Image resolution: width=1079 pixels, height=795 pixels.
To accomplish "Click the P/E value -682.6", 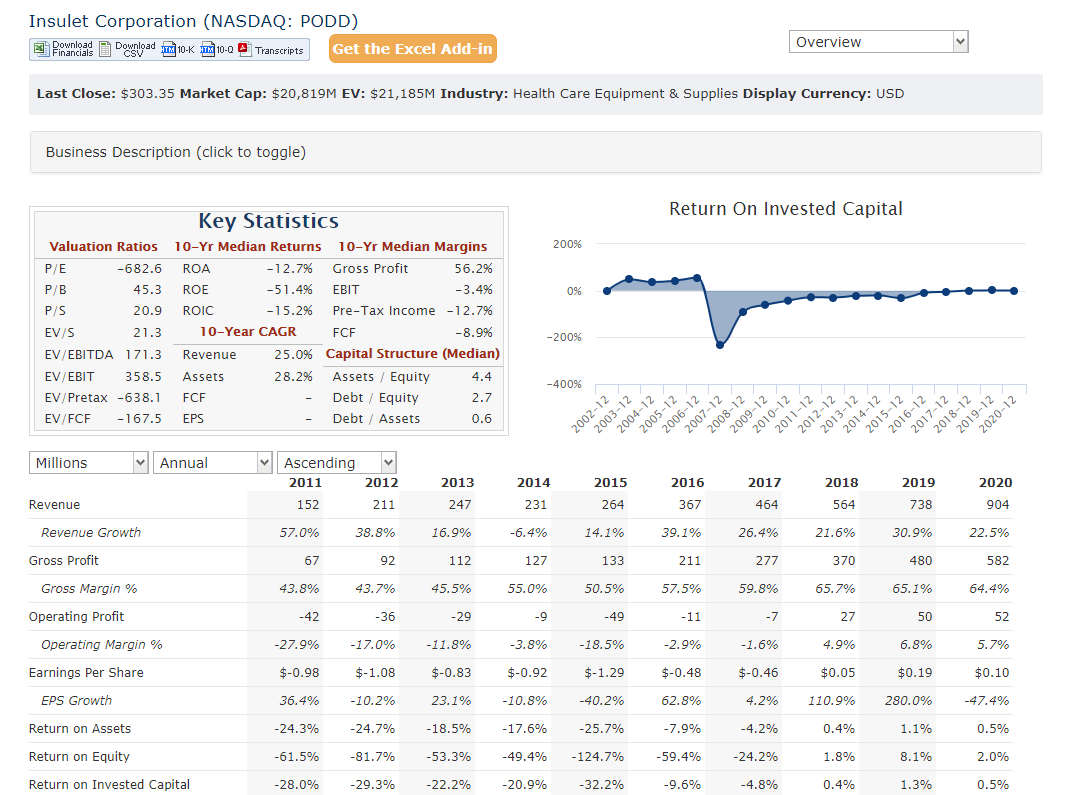I will 140,268.
